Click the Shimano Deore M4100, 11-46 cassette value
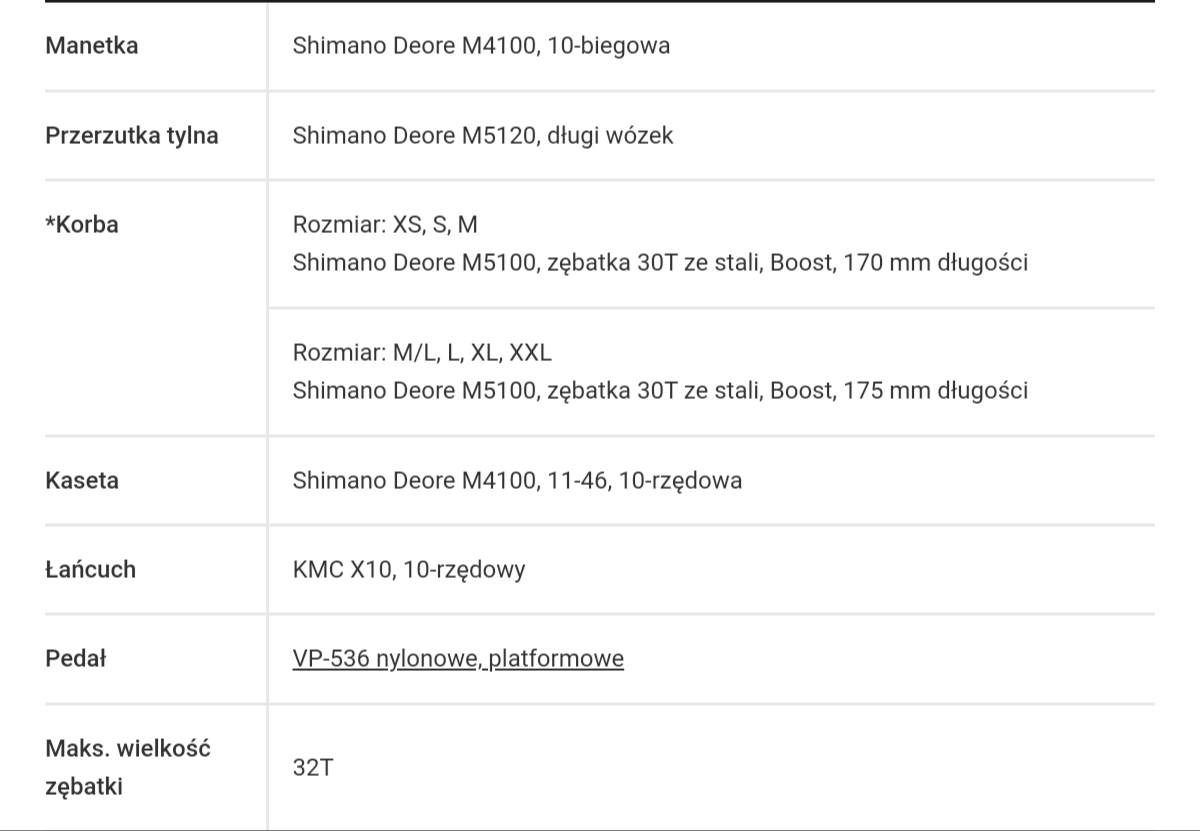 (x=517, y=480)
